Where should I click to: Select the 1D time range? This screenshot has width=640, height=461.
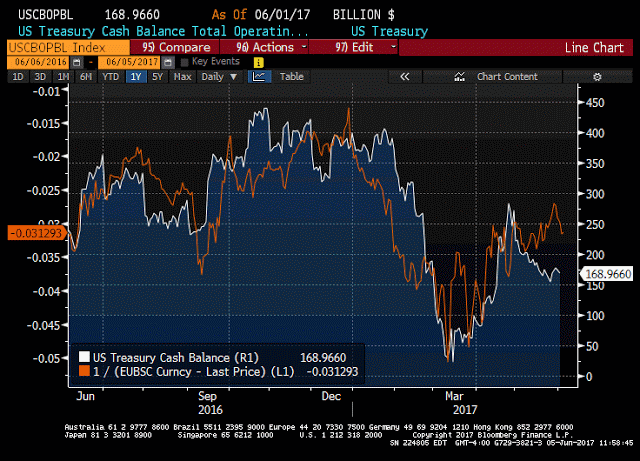tap(18, 77)
